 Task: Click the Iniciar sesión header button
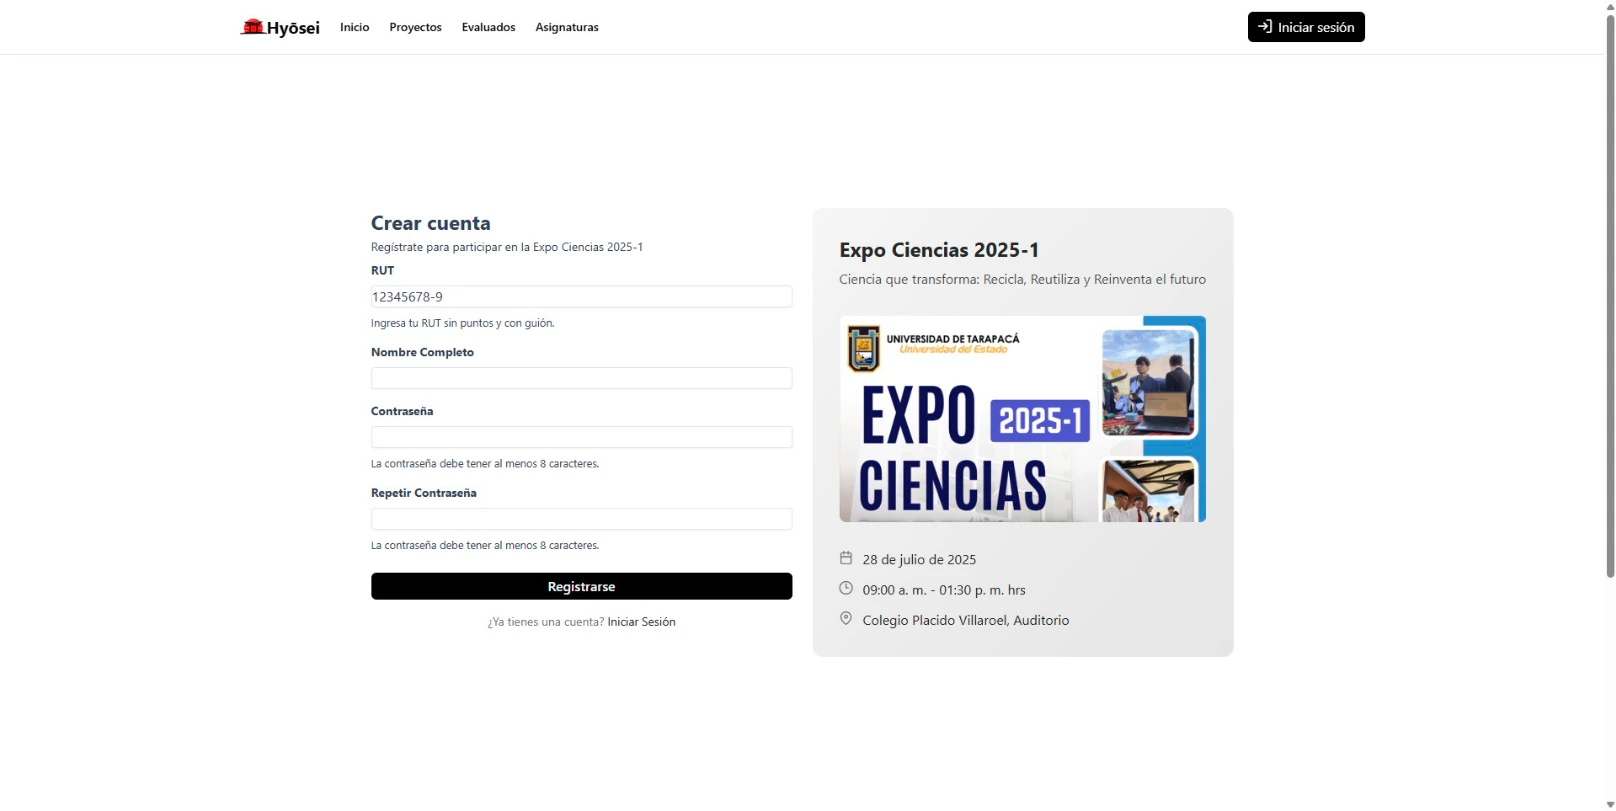pyautogui.click(x=1306, y=27)
